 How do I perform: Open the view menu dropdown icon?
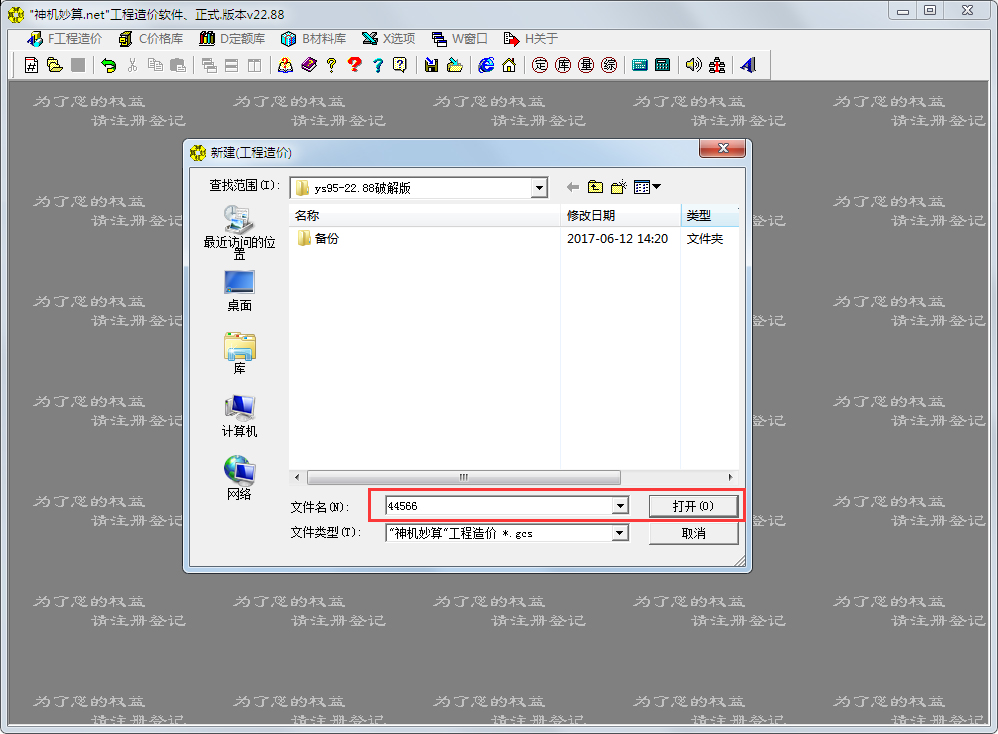[648, 187]
